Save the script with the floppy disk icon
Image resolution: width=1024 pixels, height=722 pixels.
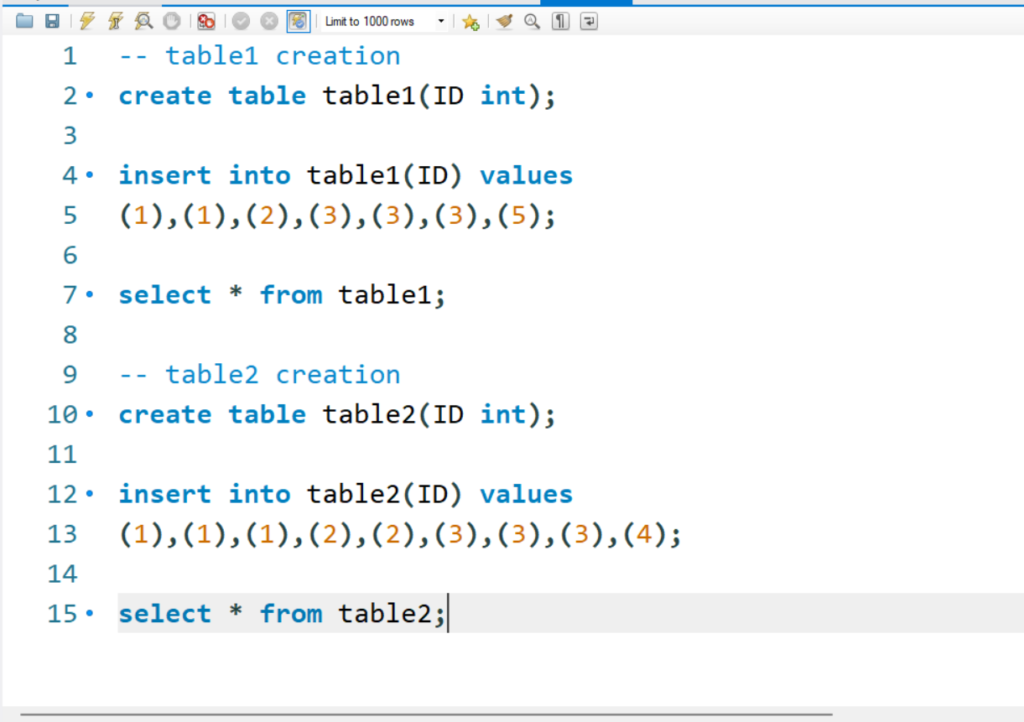[52, 21]
